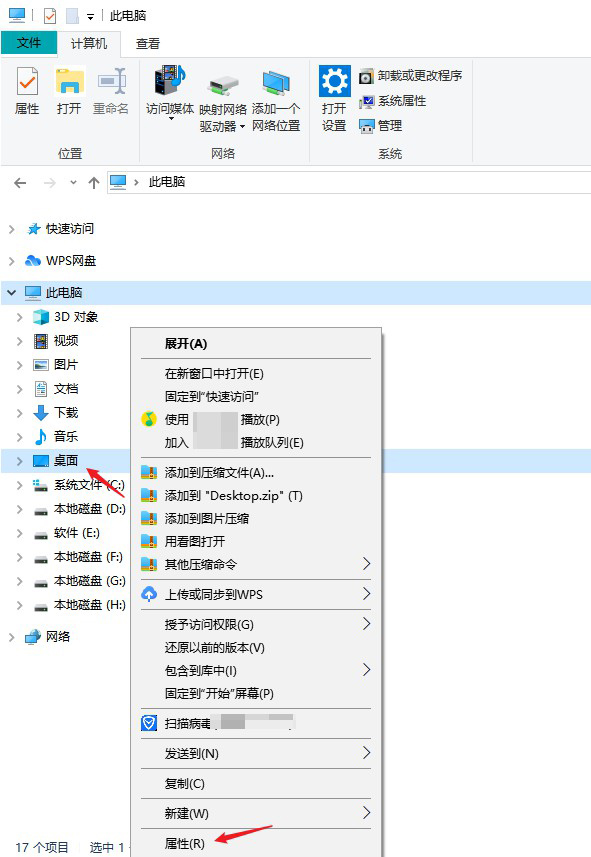Choose Add to image compression (添加到图片压缩)
This screenshot has height=857, width=591.
click(x=256, y=519)
